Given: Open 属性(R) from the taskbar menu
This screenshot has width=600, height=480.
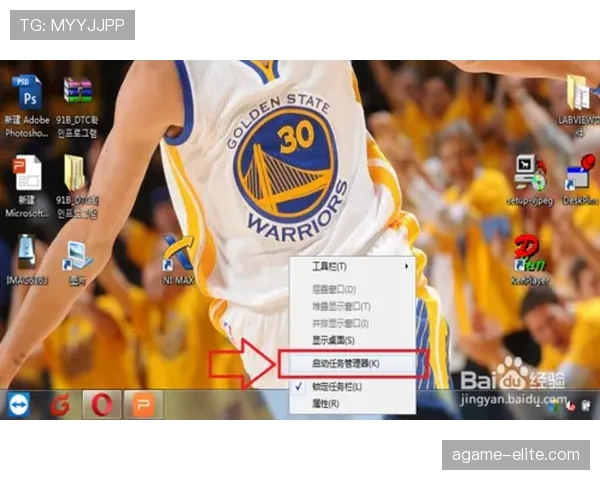Looking at the screenshot, I should [352, 403].
